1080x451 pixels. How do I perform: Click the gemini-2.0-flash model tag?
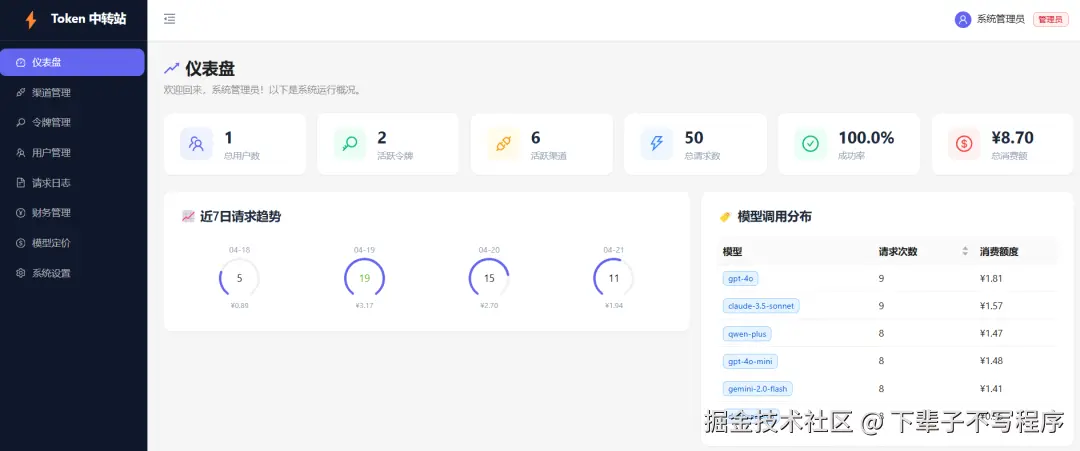[758, 389]
